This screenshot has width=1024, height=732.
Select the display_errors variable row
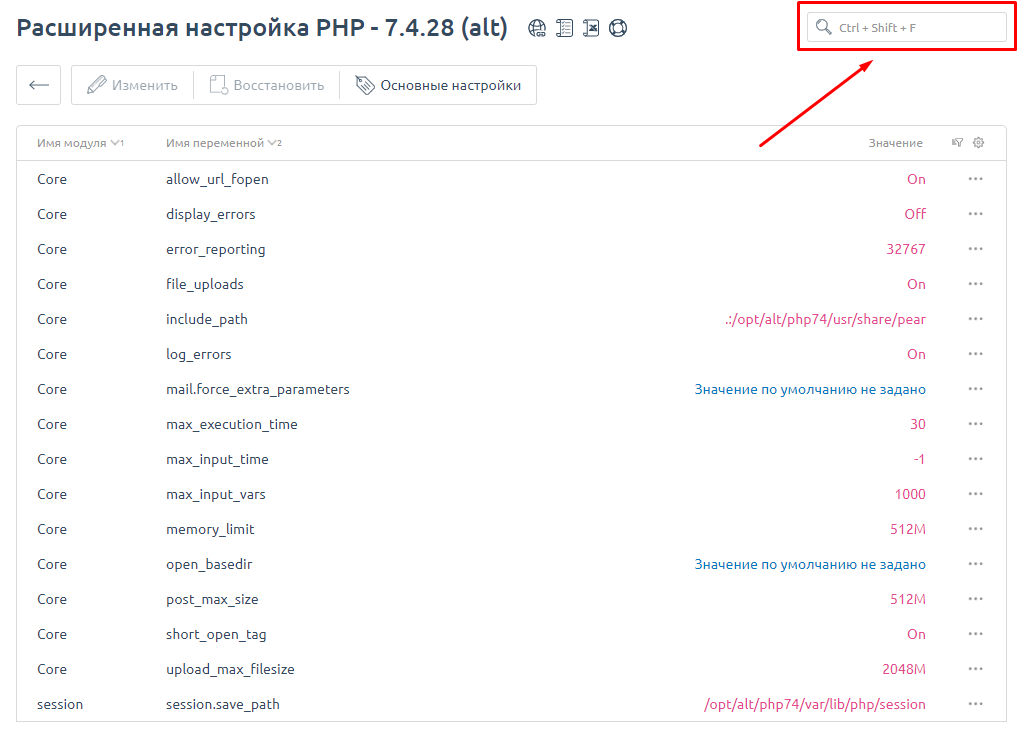click(x=211, y=214)
